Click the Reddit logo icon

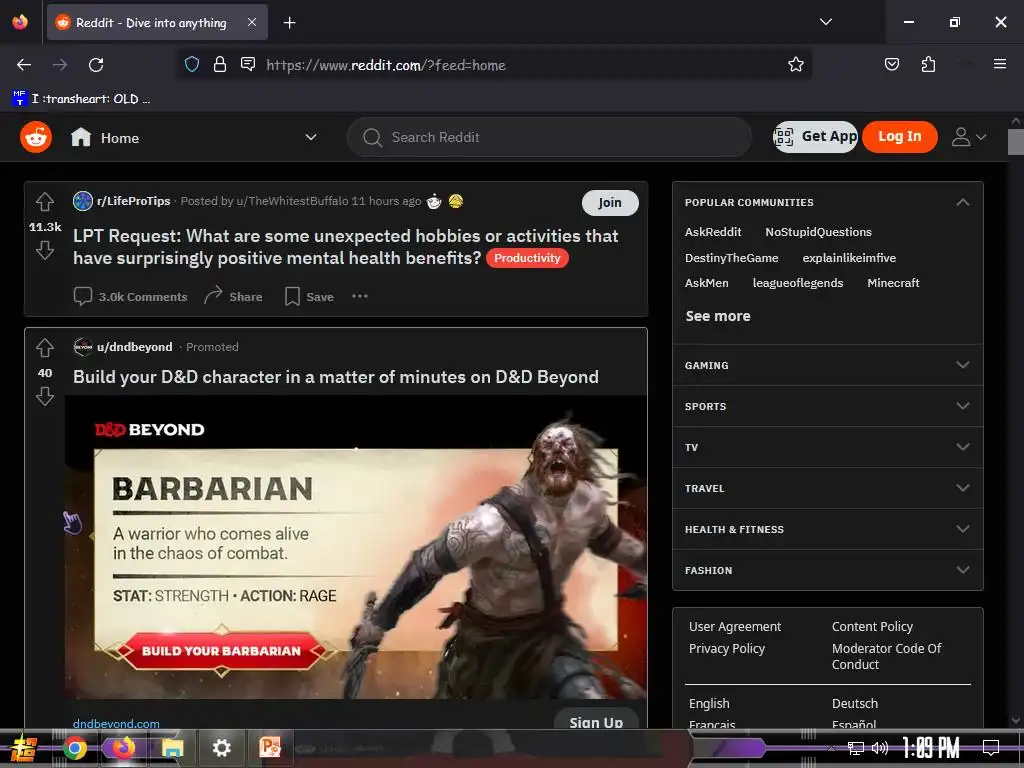36,137
